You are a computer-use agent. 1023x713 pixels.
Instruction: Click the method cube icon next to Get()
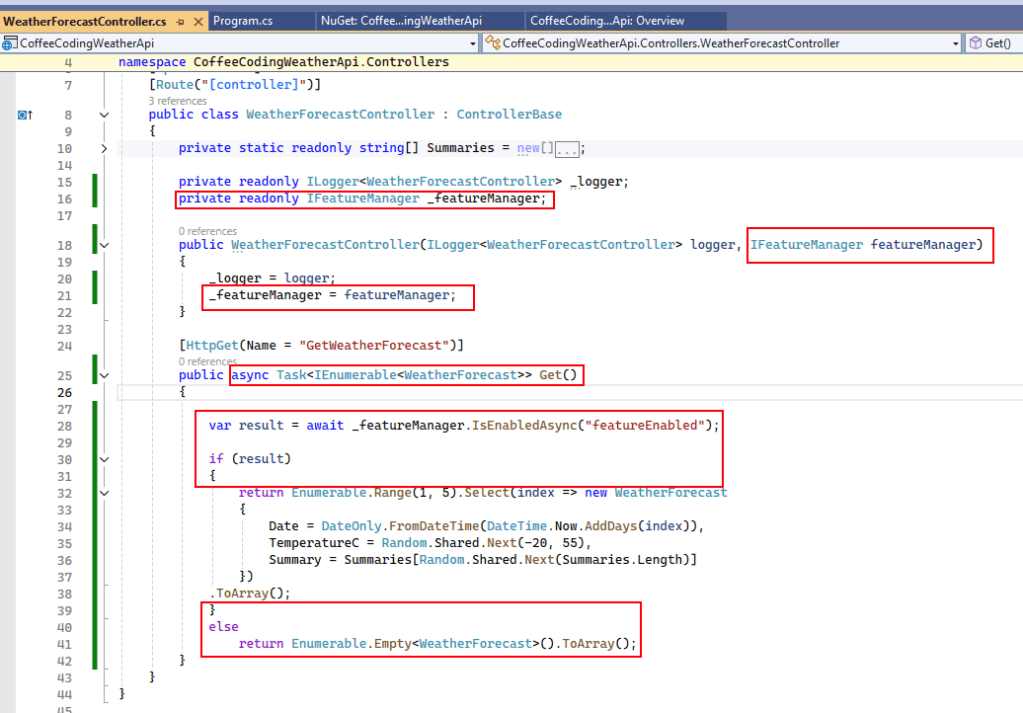tap(976, 43)
